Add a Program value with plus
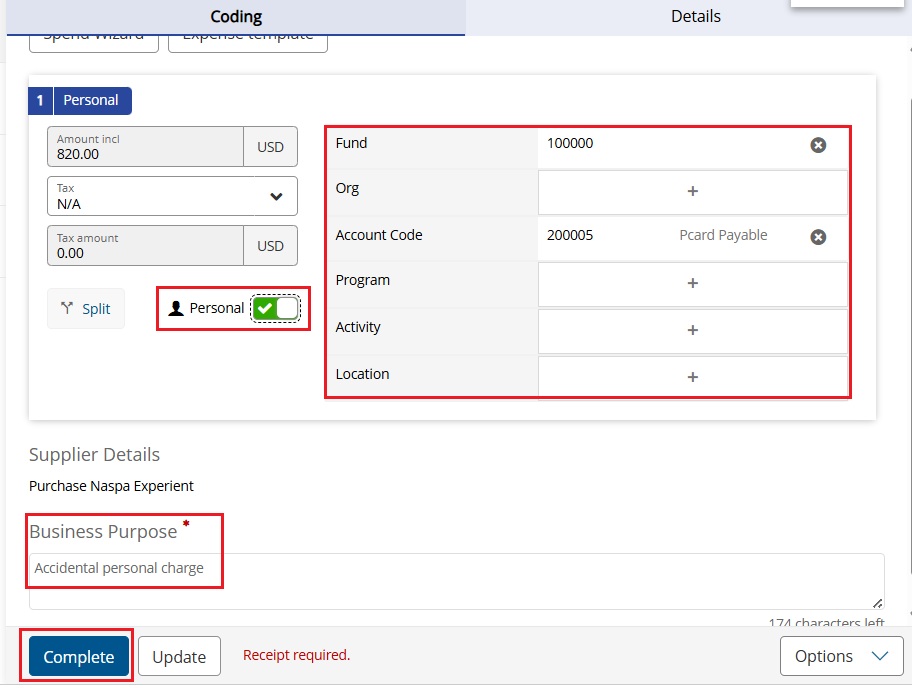This screenshot has height=688, width=912. [x=692, y=284]
